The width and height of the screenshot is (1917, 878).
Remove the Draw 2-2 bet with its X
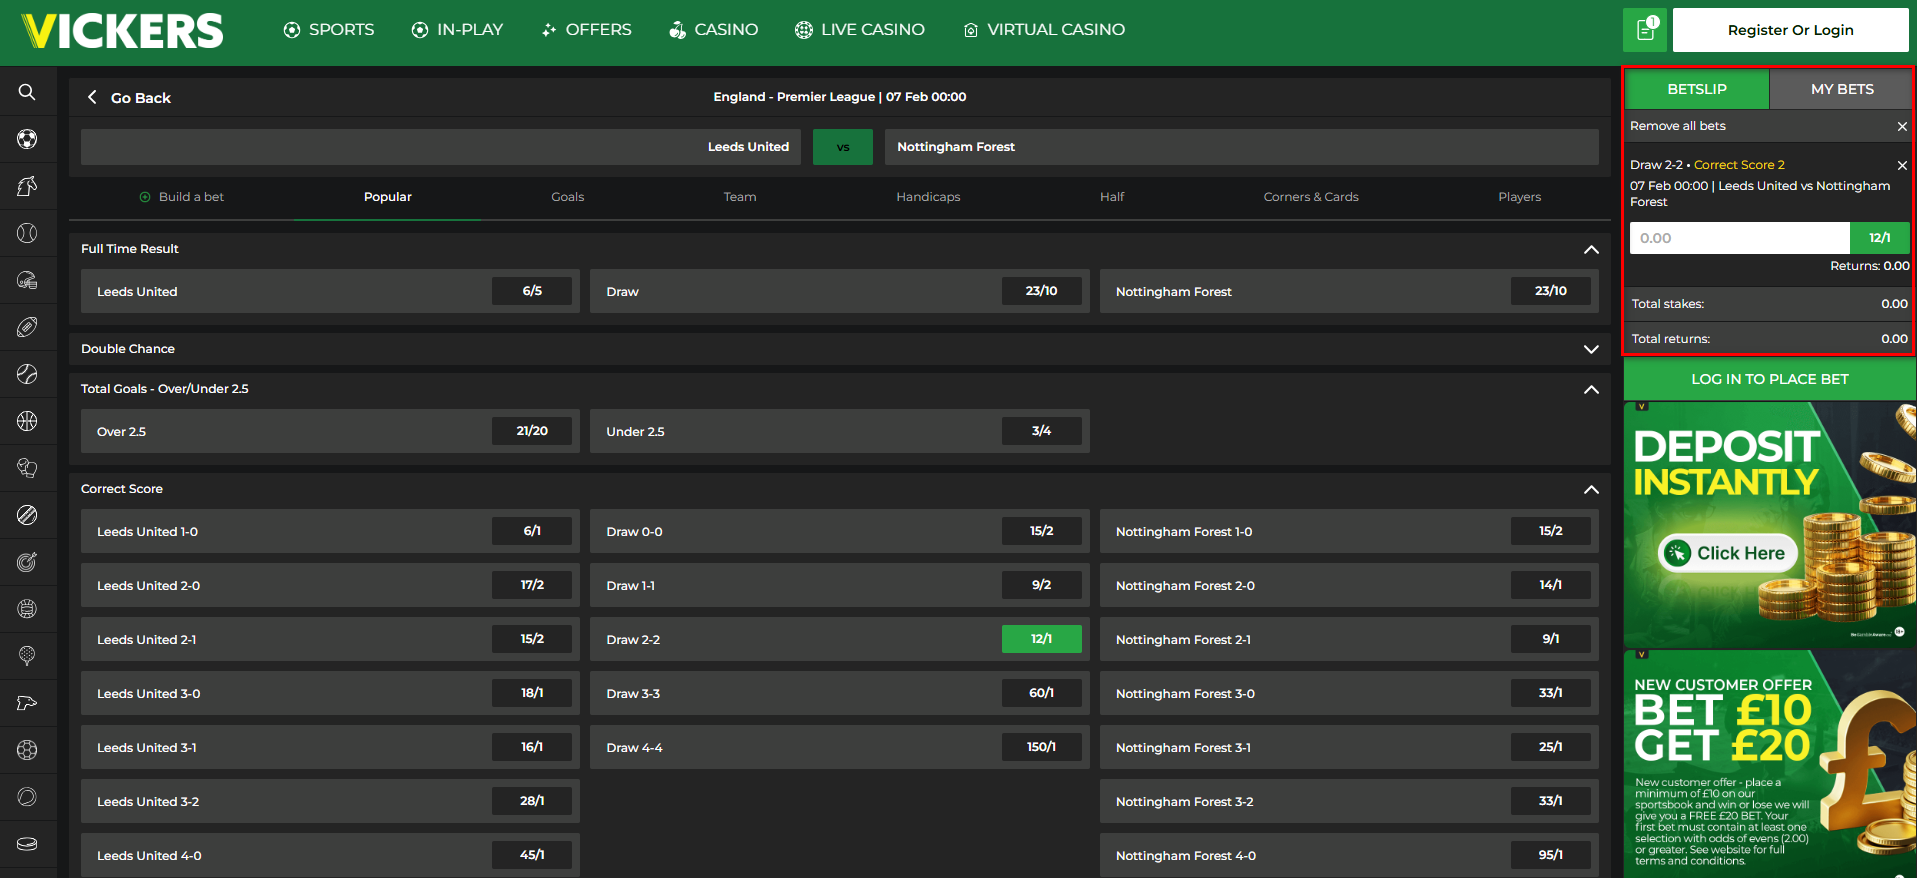coord(1902,165)
